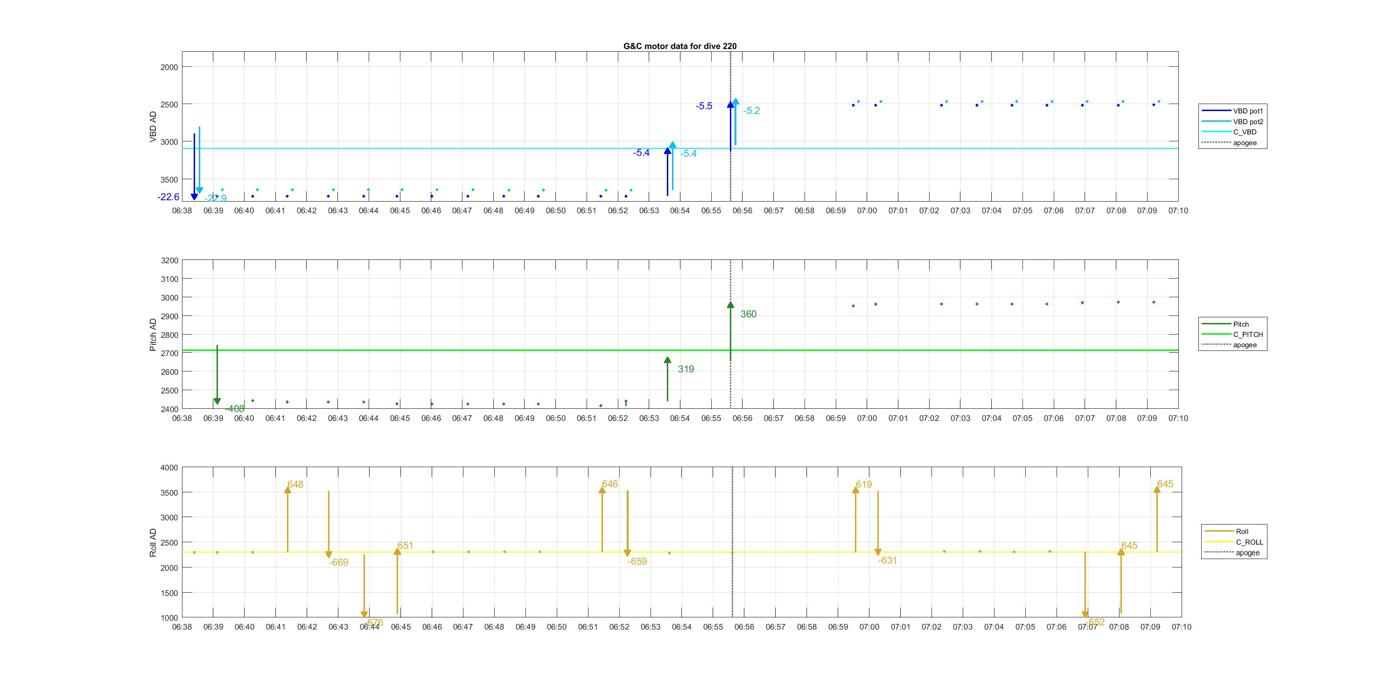Click the '4000' tick on Roll y-axis

click(168, 468)
